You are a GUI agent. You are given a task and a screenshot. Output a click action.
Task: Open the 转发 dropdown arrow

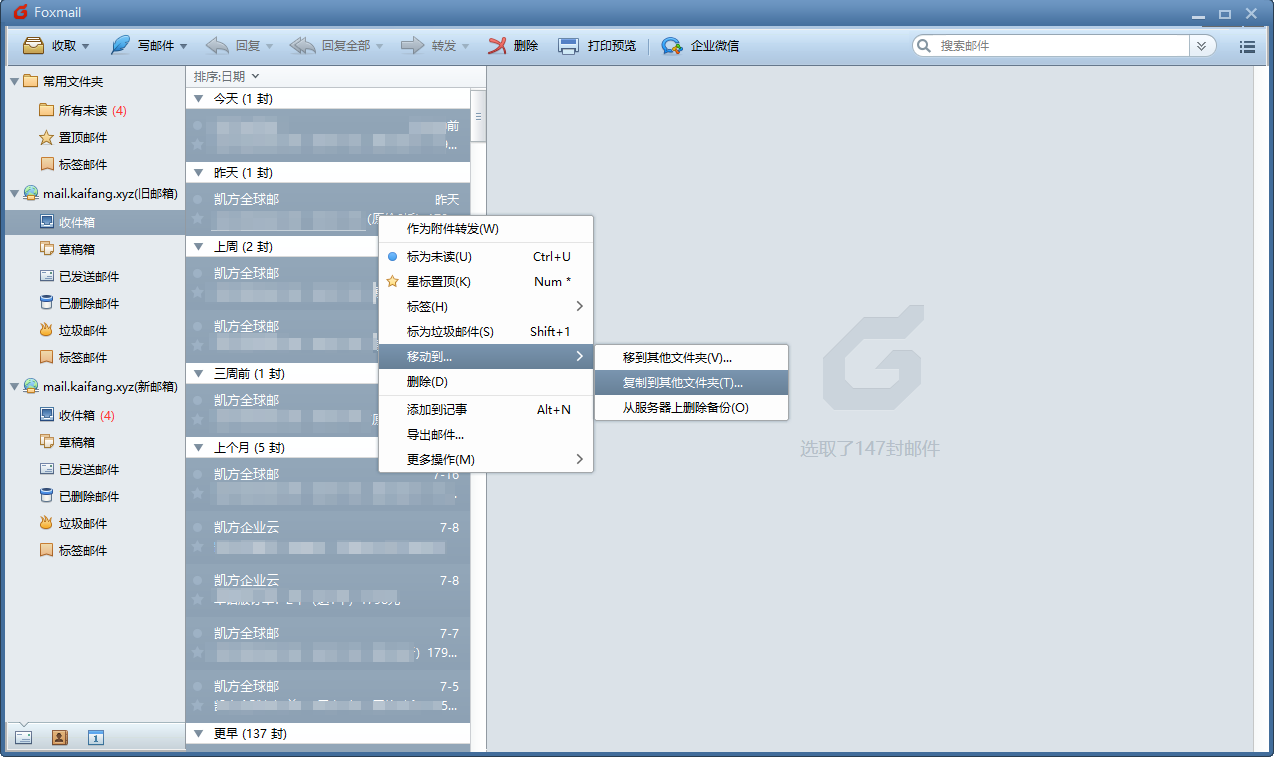click(x=465, y=46)
